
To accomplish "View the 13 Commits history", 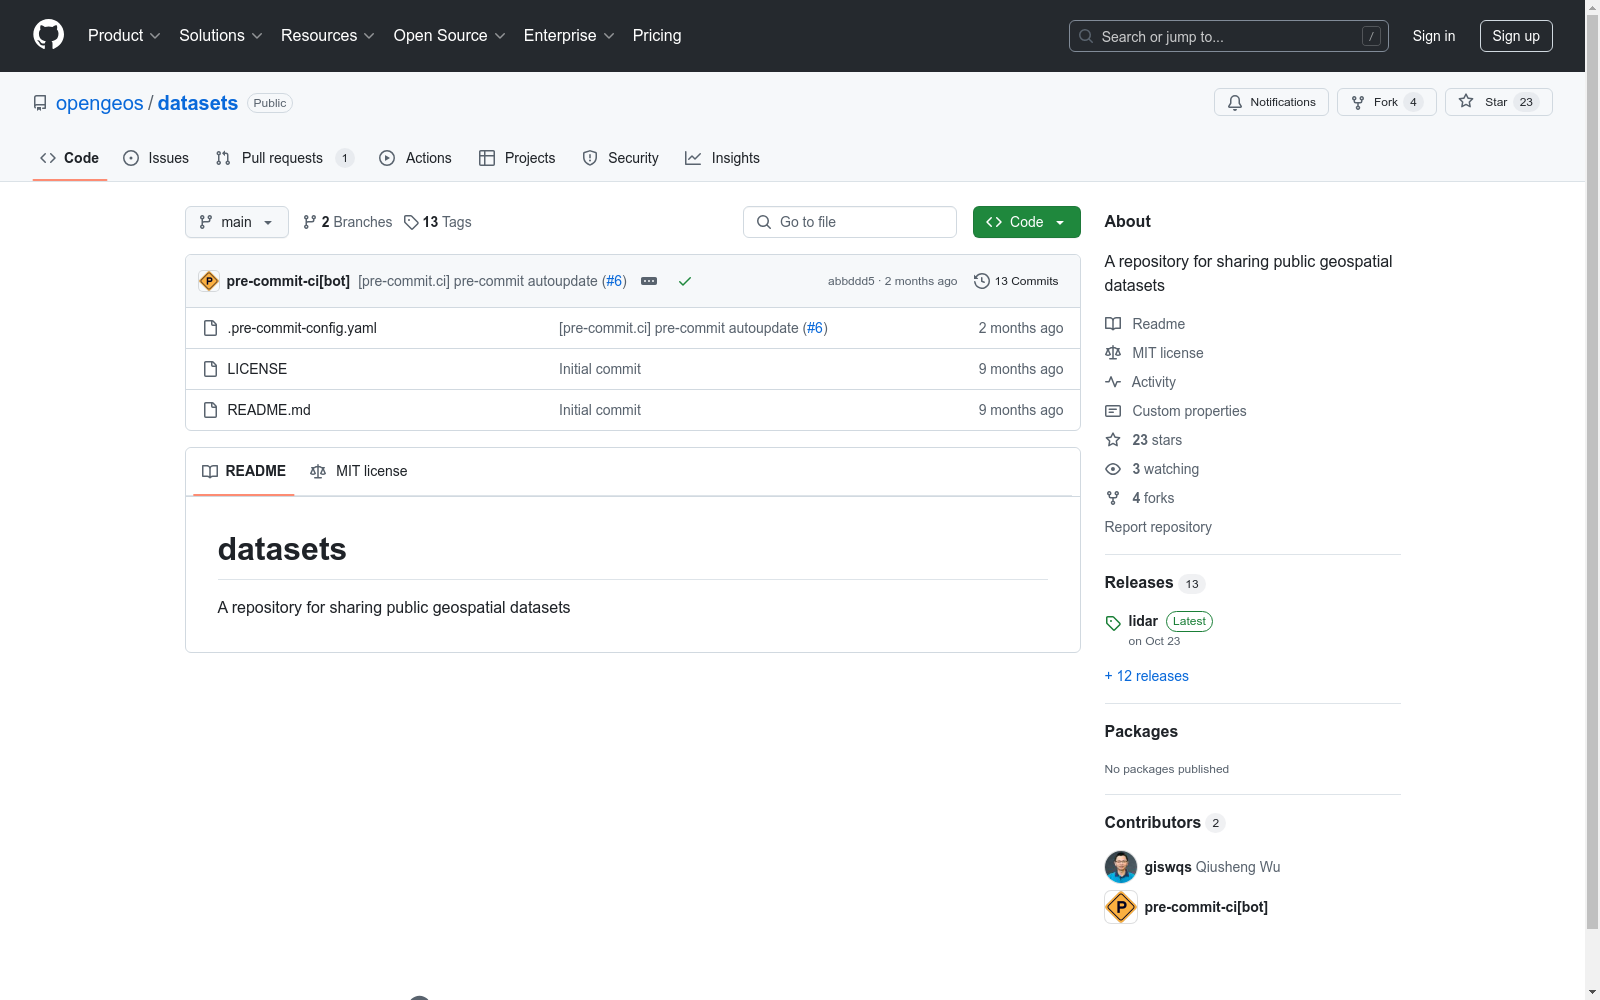I will (x=1016, y=281).
